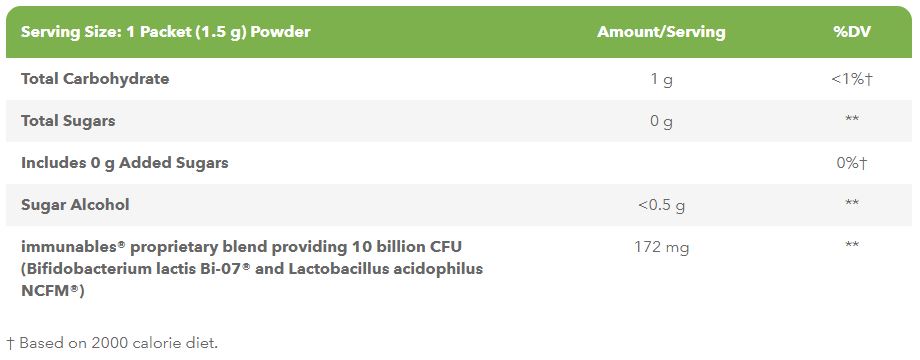Click the Serving Size header text
Screen dimensions: 920x360
tap(165, 32)
